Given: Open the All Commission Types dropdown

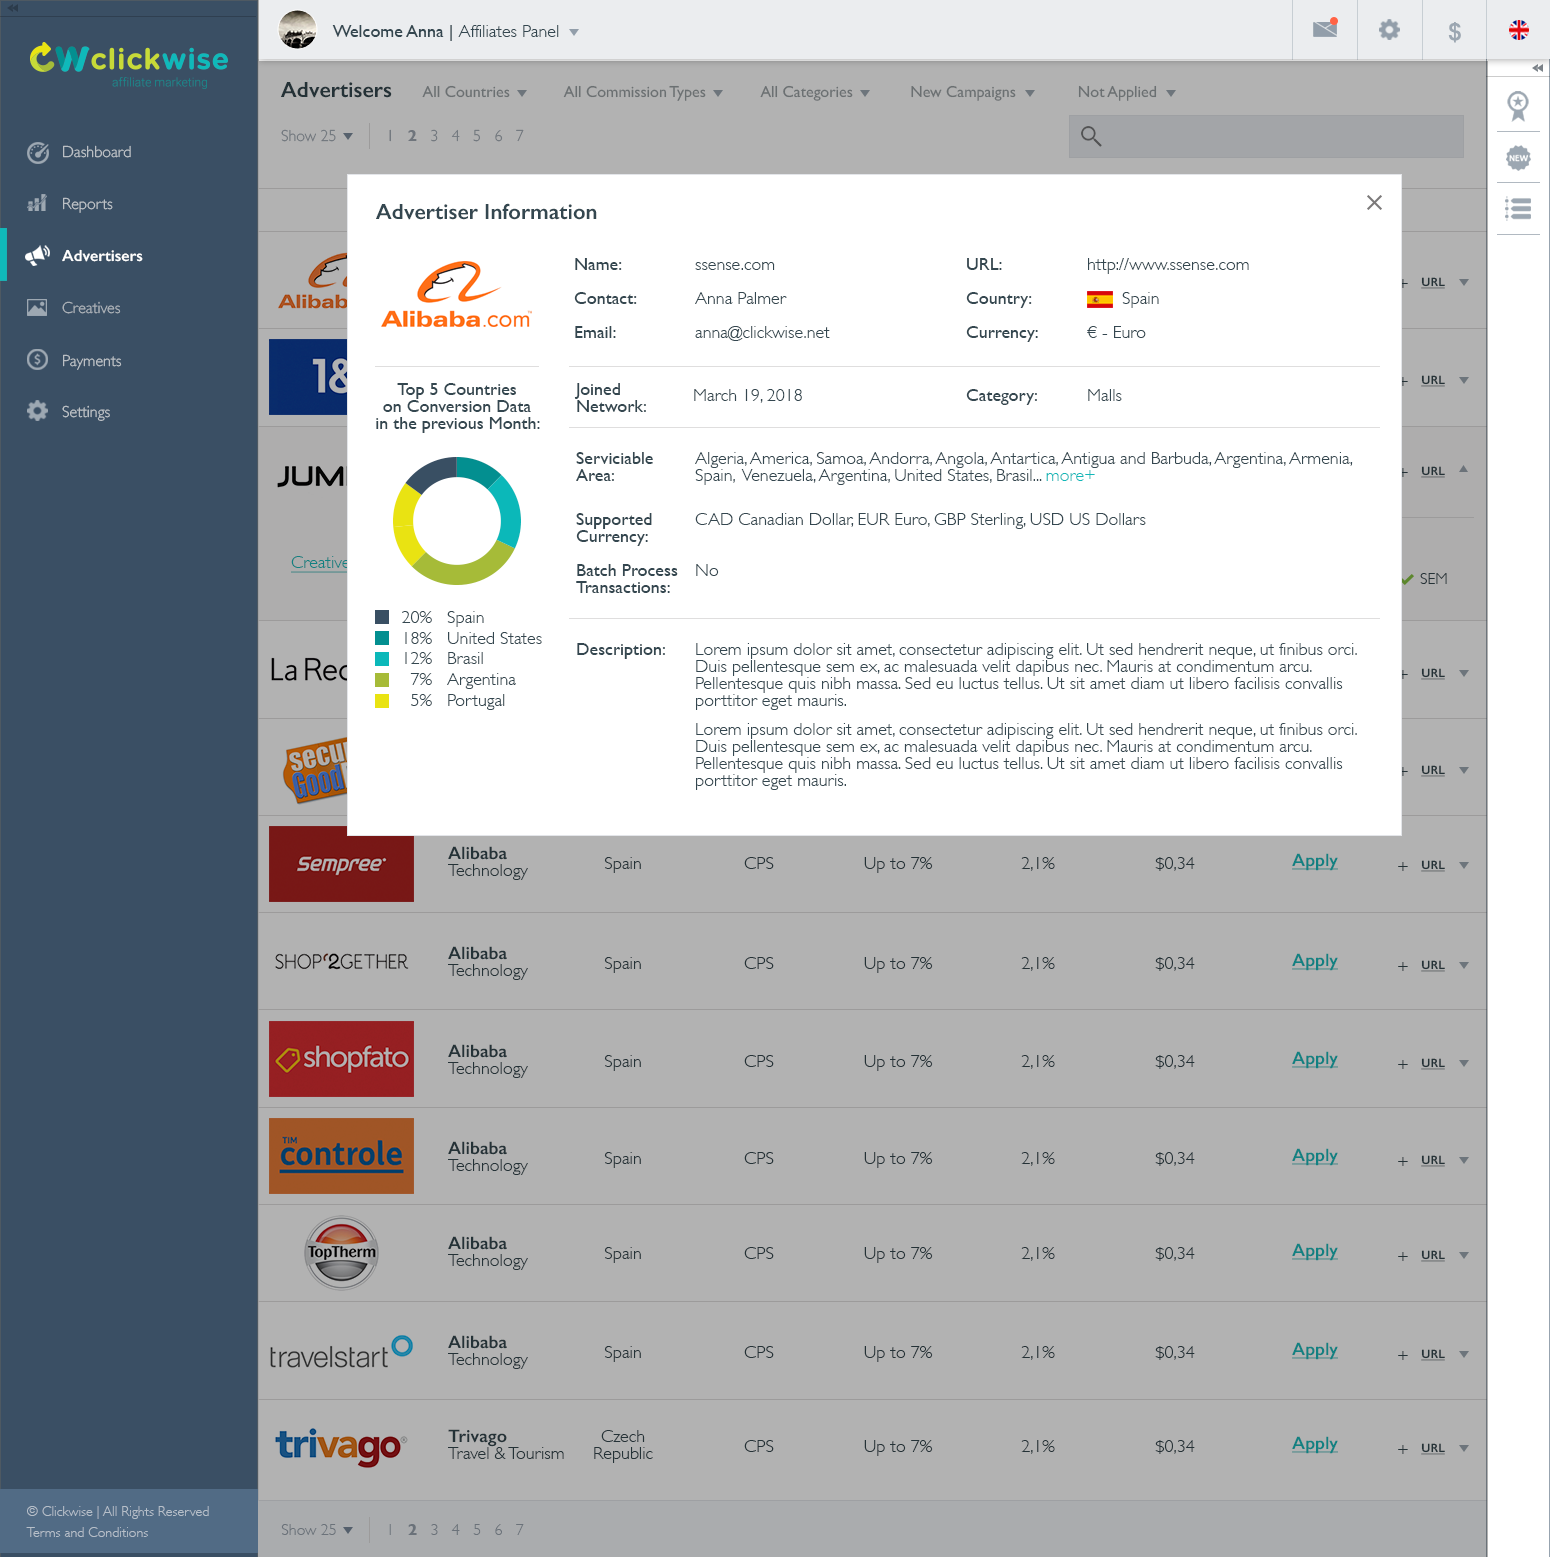Looking at the screenshot, I should click(643, 92).
